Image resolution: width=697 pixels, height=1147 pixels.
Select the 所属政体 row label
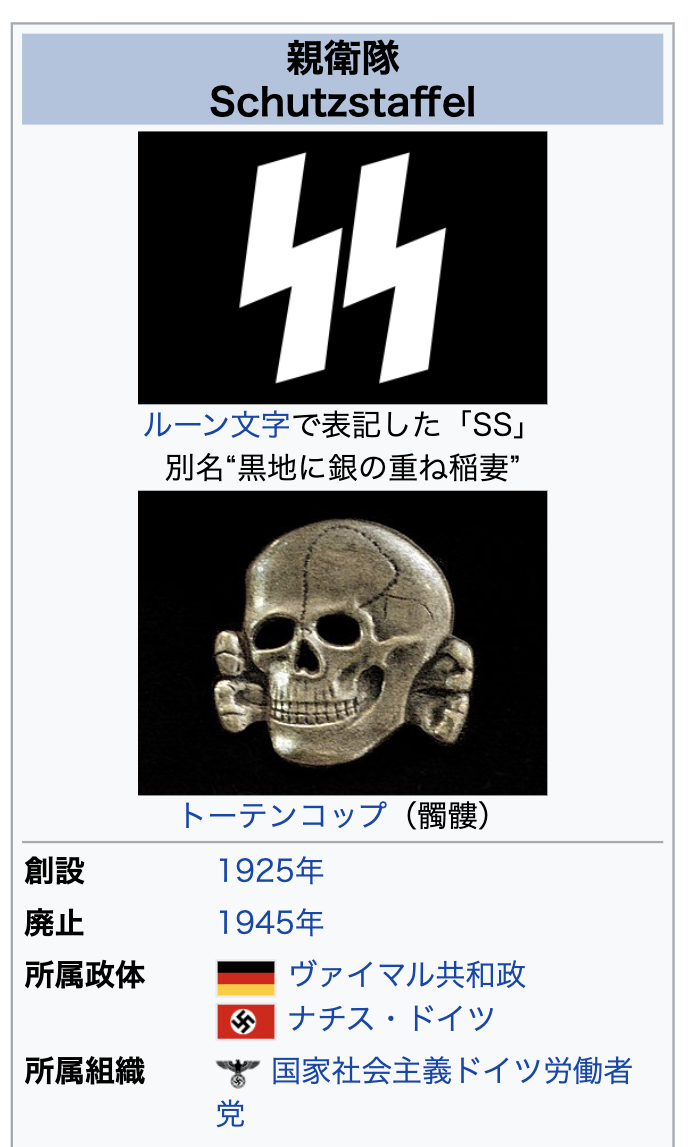(x=85, y=975)
